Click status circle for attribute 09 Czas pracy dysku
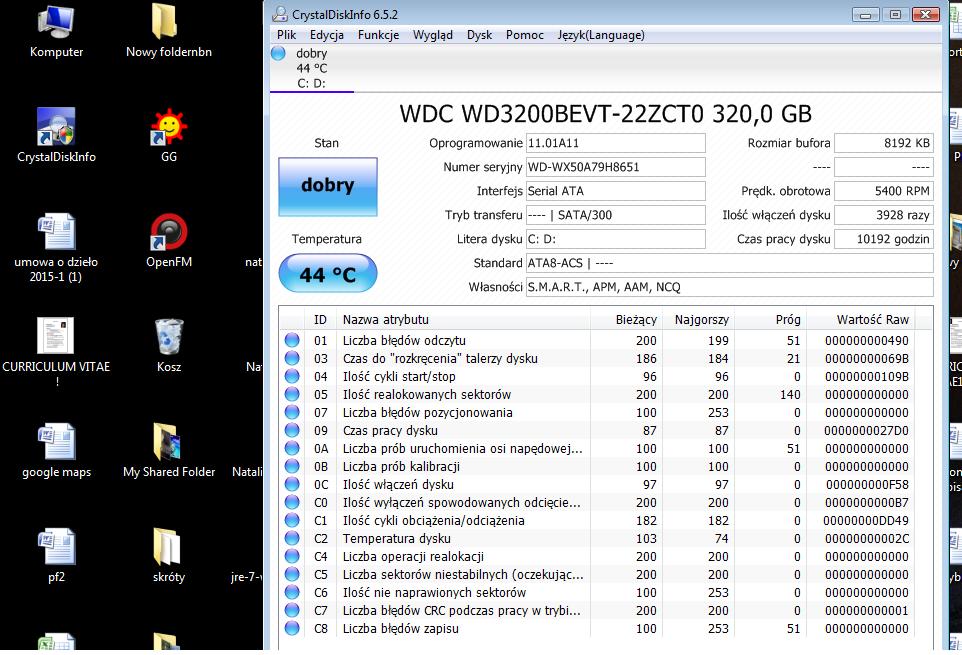Screen dimensions: 962x655 pyautogui.click(x=292, y=430)
